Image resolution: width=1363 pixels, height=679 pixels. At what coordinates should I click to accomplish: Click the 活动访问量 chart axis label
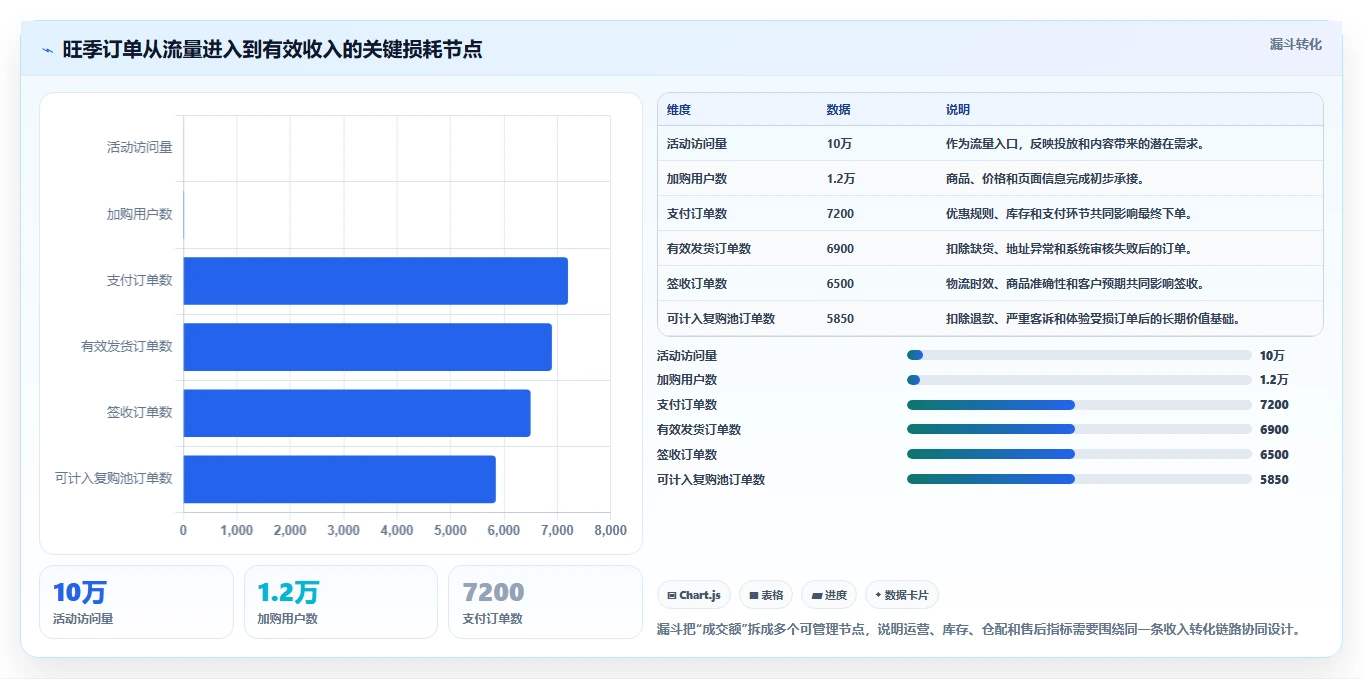tap(140, 147)
